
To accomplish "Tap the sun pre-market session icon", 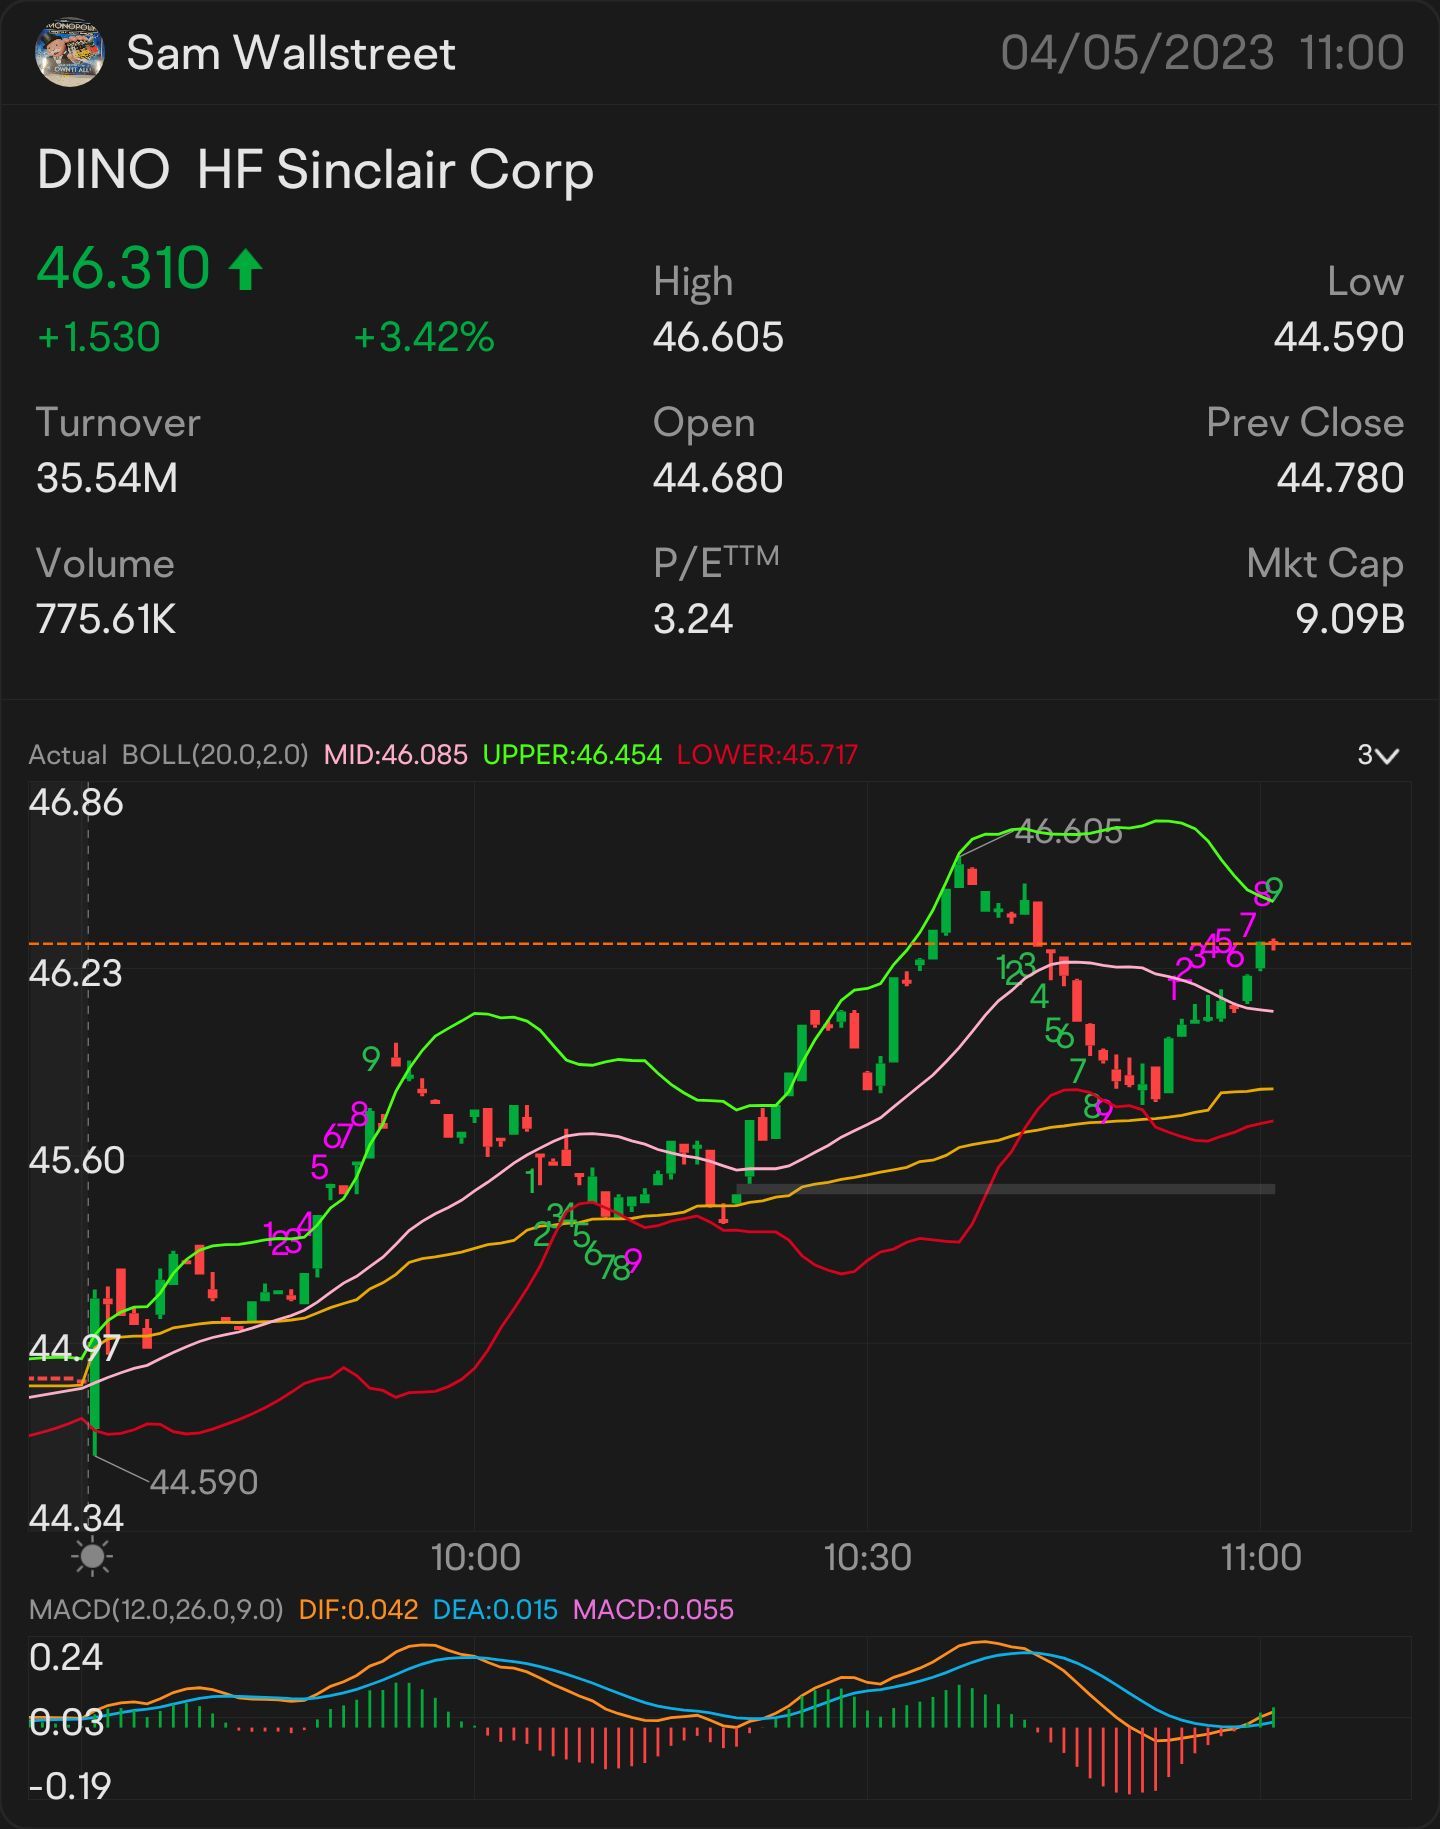I will pos(93,1557).
